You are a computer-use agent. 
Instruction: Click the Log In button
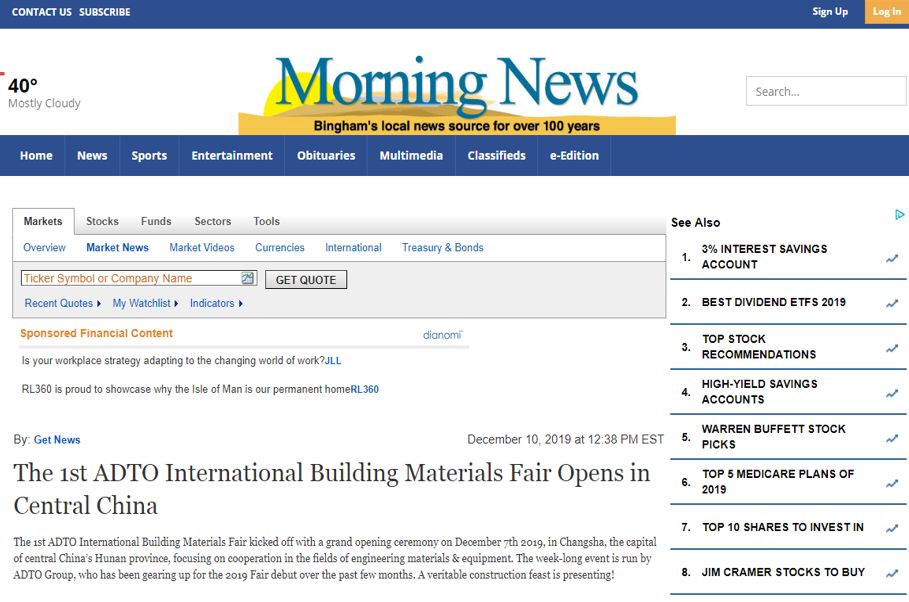pyautogui.click(x=886, y=12)
